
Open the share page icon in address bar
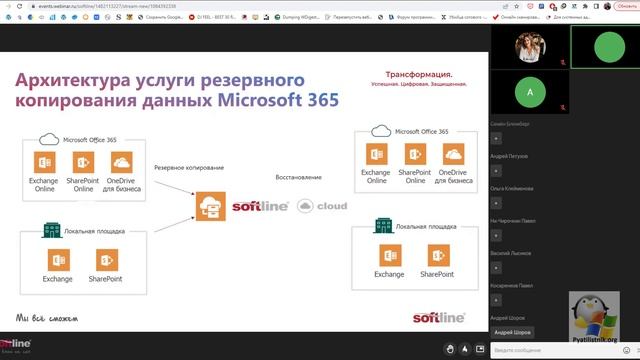tap(506, 6)
